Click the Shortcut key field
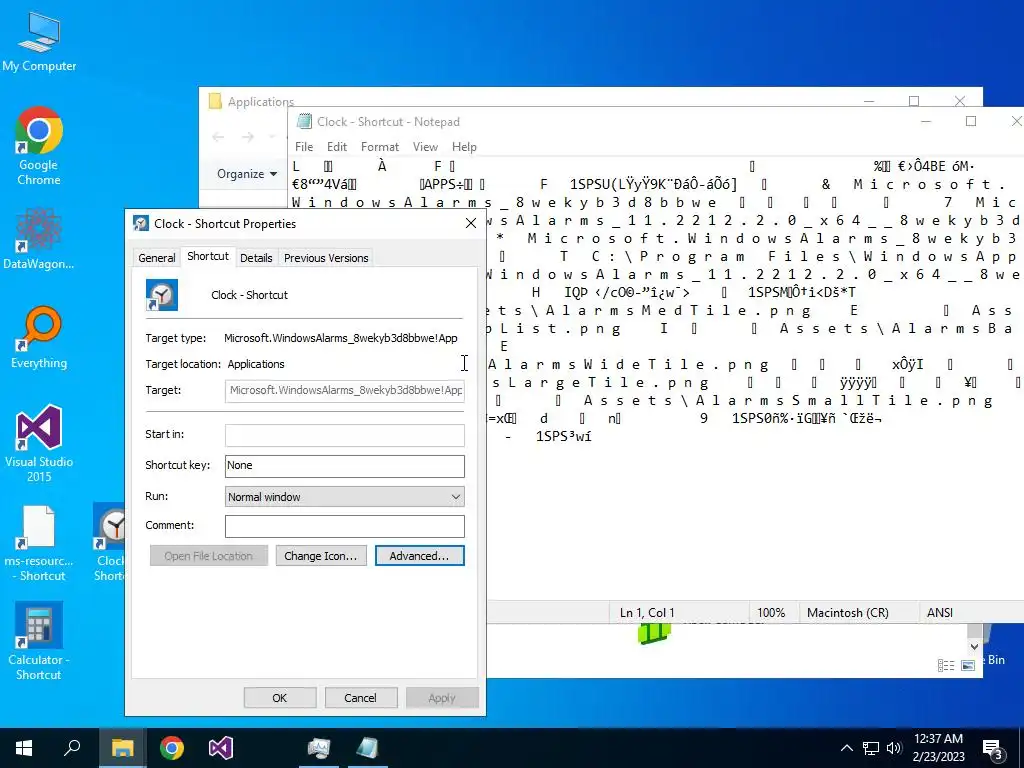The height and width of the screenshot is (768, 1024). [345, 466]
